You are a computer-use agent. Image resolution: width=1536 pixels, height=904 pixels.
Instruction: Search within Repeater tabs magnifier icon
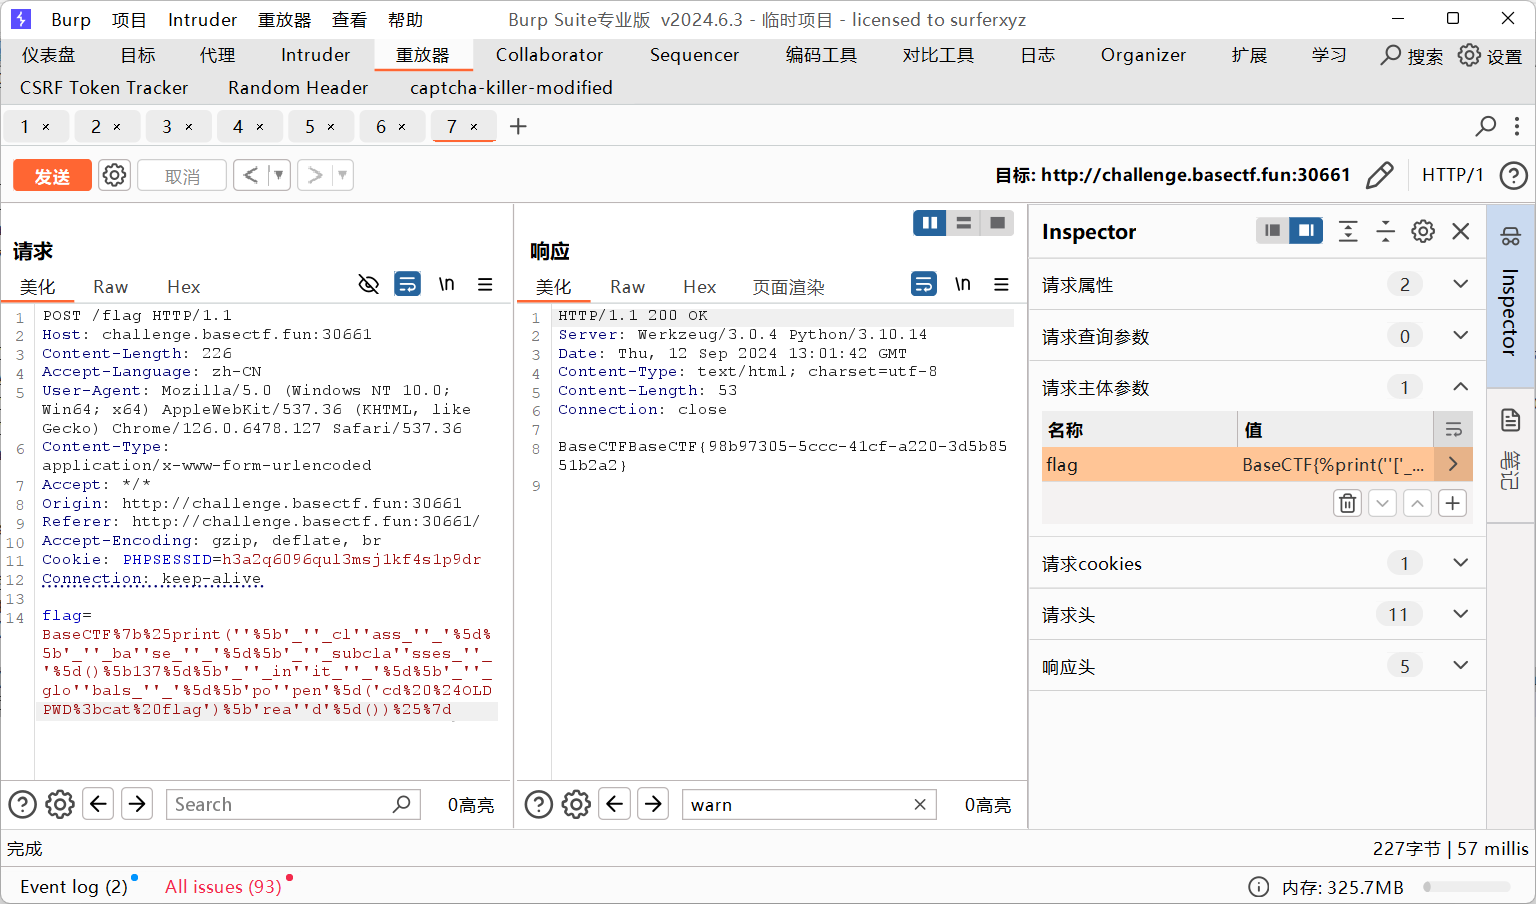1486,126
